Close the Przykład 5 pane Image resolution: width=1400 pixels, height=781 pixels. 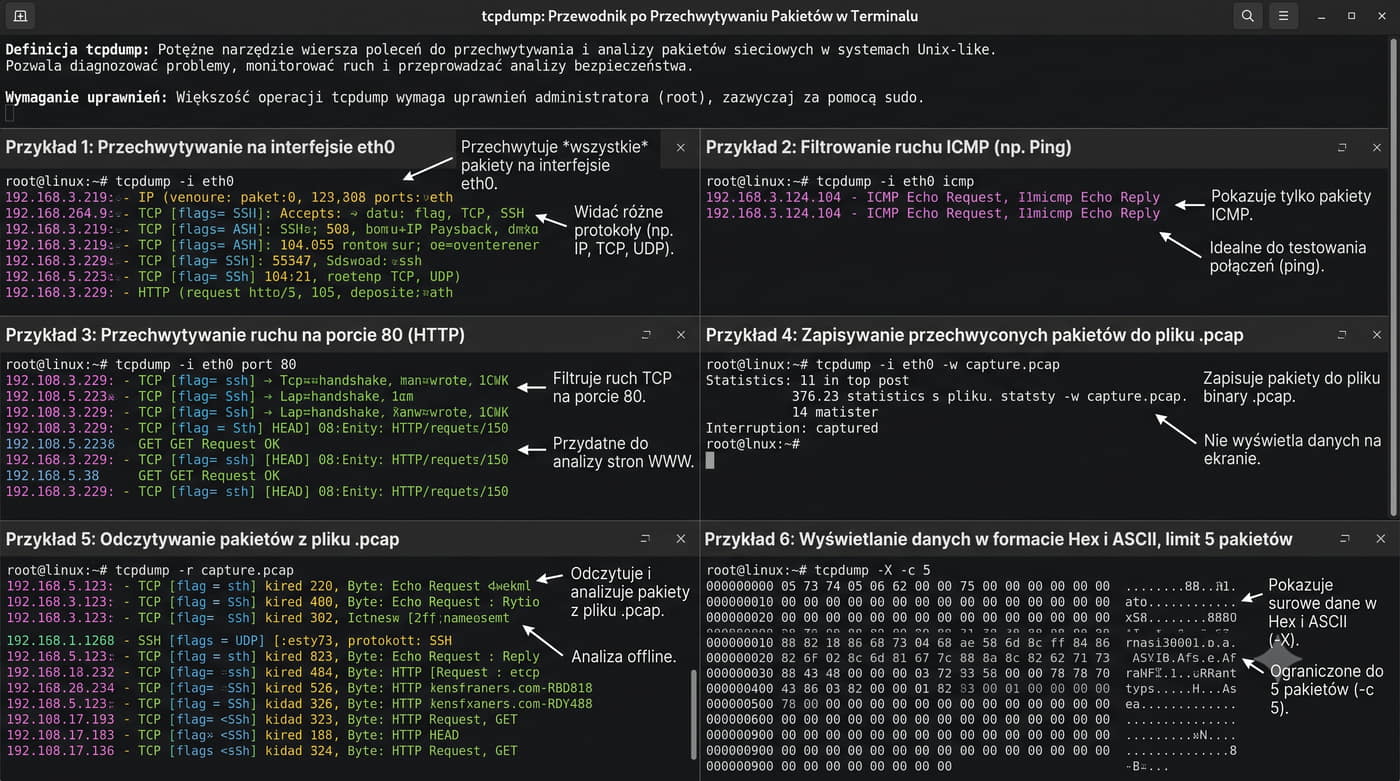tap(681, 539)
